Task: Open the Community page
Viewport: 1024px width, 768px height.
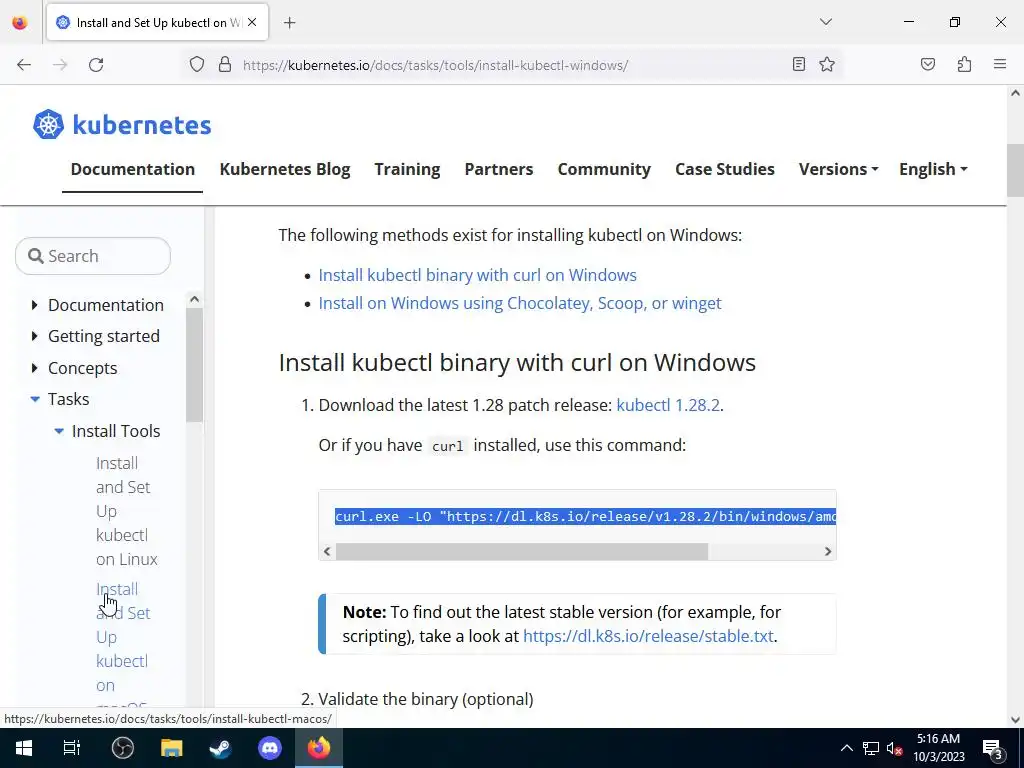Action: pos(604,169)
